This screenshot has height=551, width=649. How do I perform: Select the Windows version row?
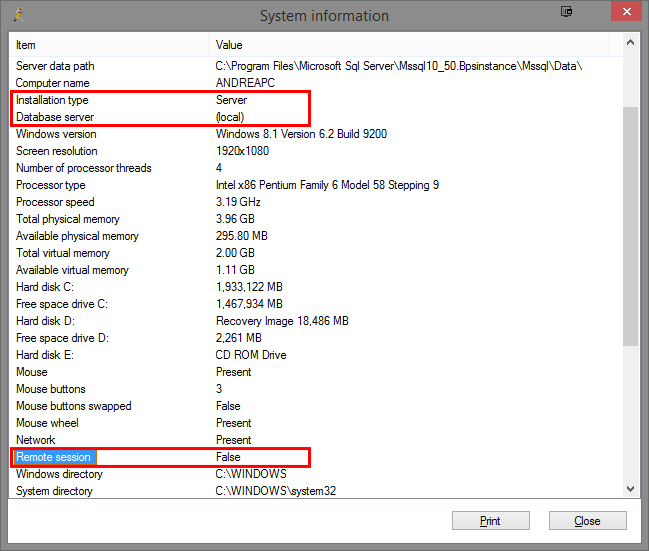56,134
